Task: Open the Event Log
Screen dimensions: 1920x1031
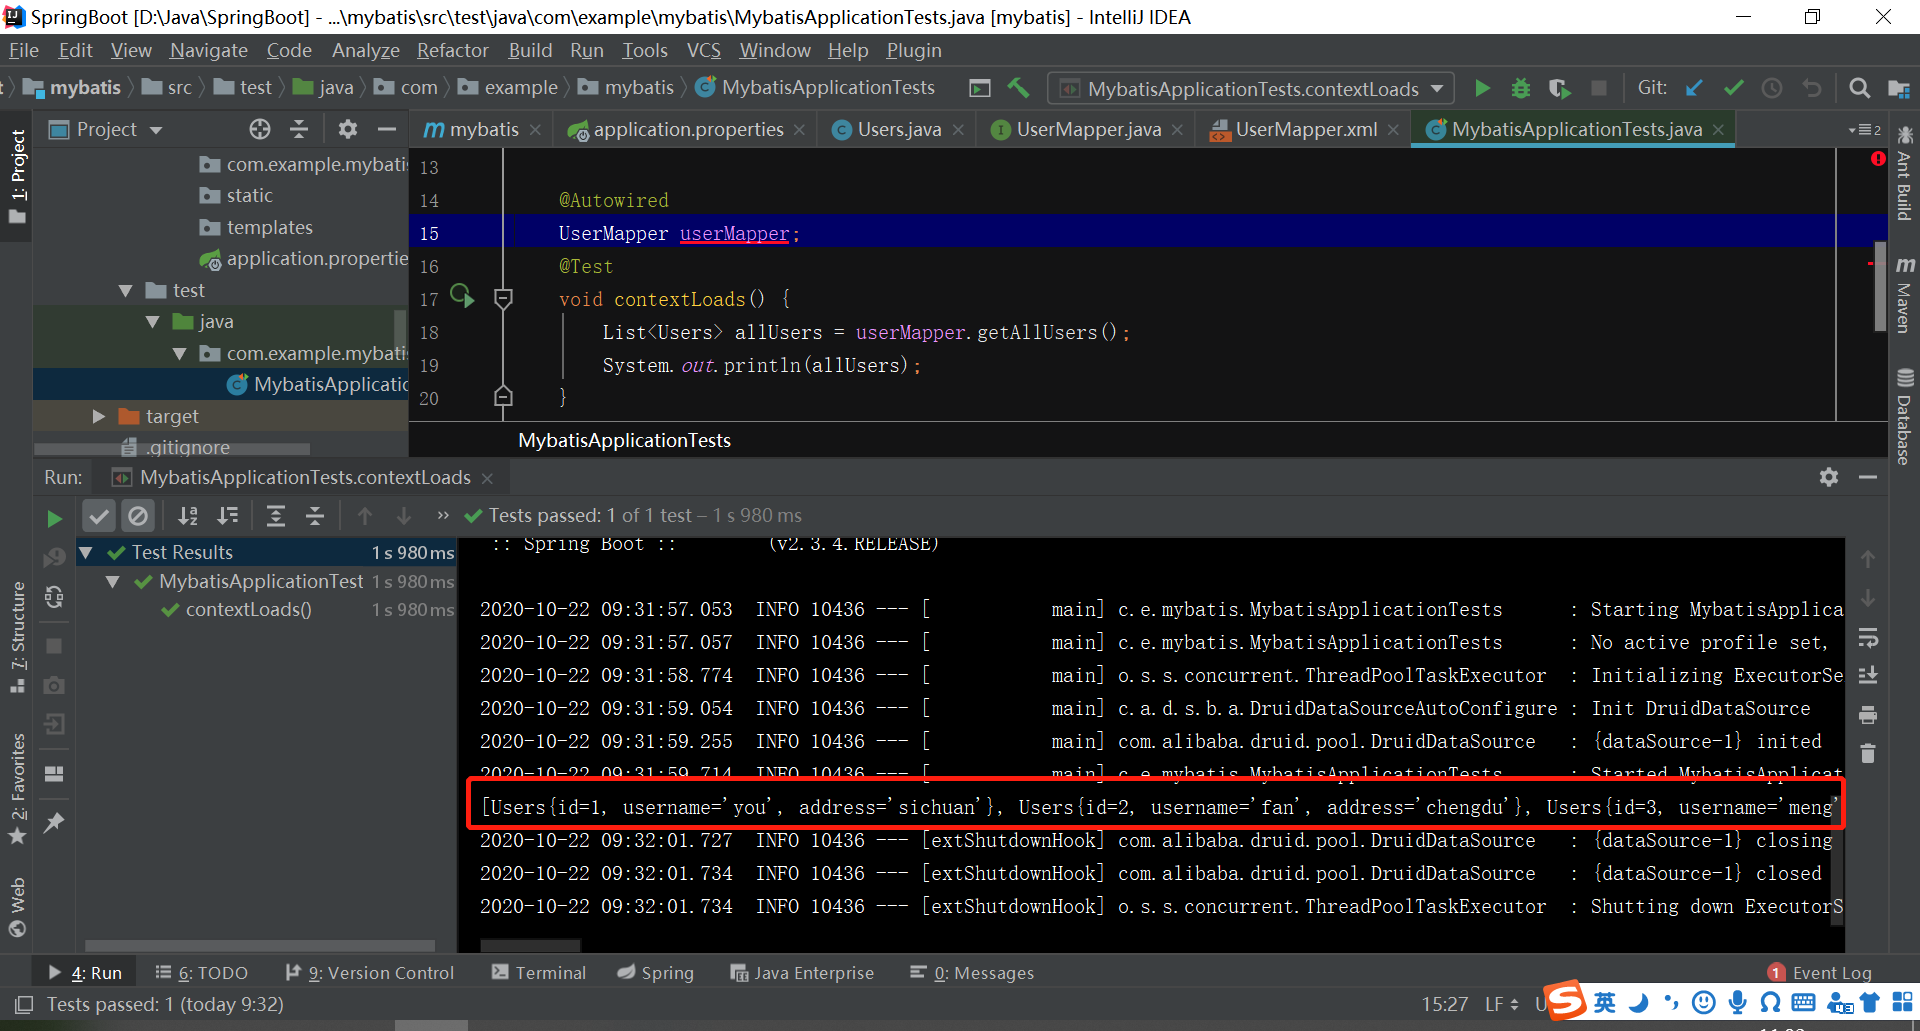Action: coord(1820,972)
